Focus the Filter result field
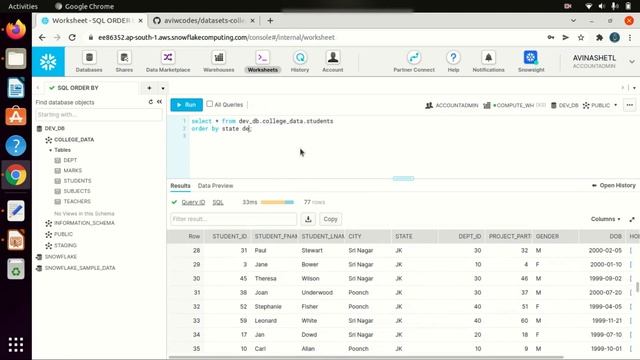This screenshot has width=640, height=360. [233, 219]
